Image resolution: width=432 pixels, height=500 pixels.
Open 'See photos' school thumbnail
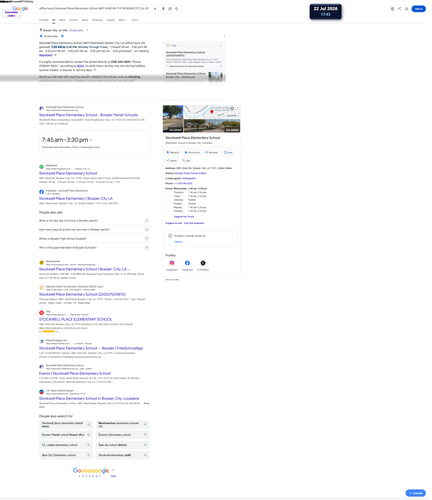[x=173, y=119]
